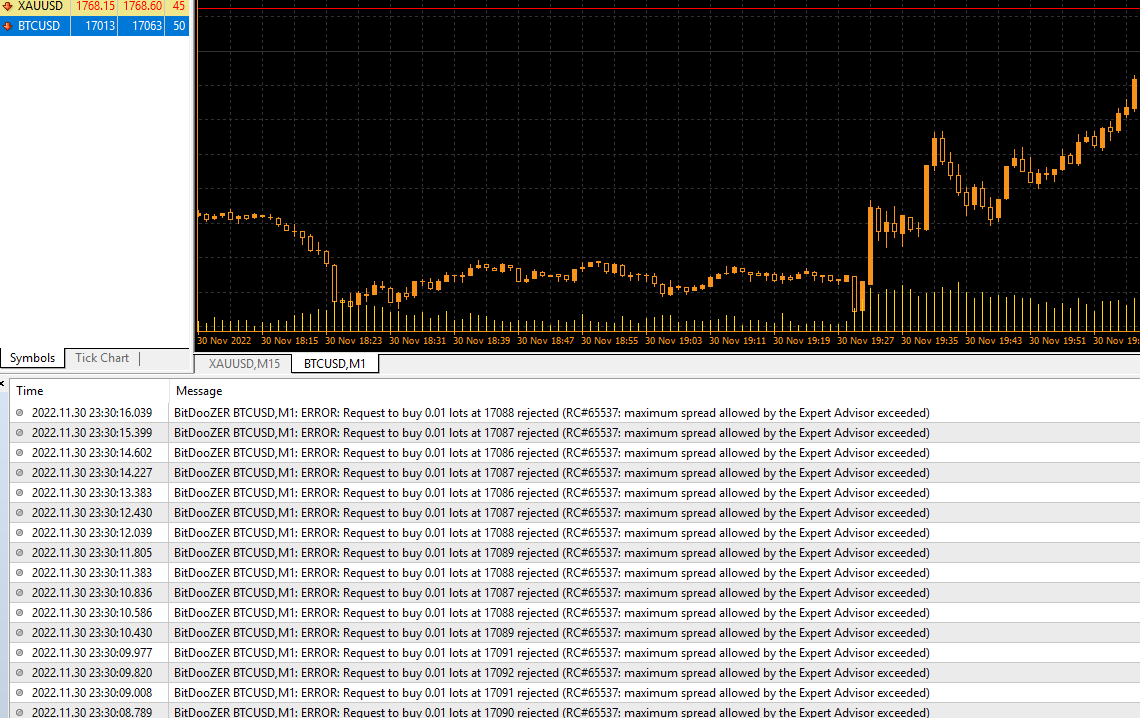This screenshot has width=1140, height=718.
Task: Click status icon of 23:30:15.399 entry
Action: [x=20, y=432]
